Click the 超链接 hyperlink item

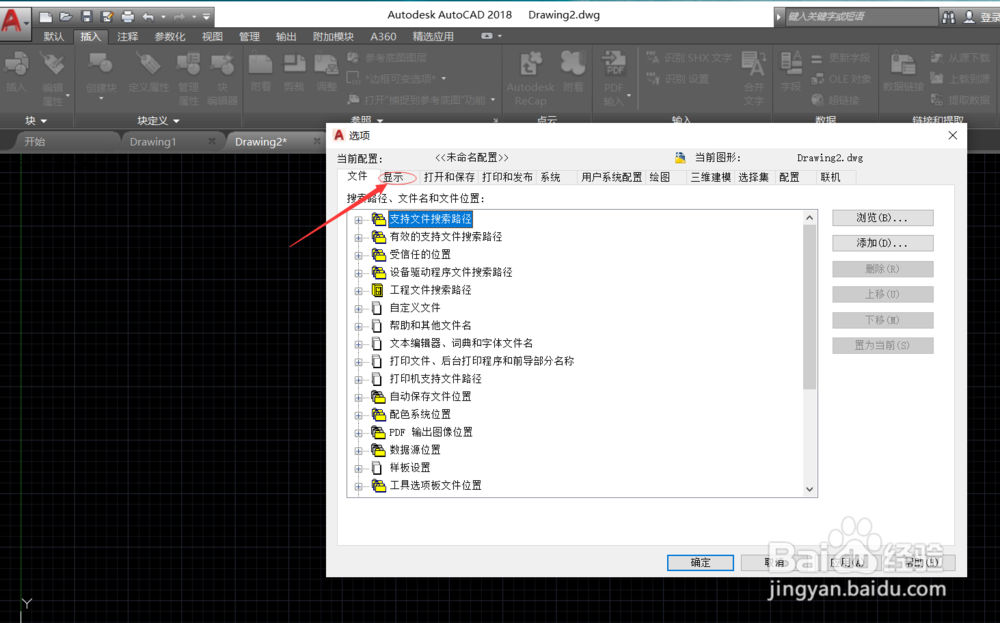pos(835,100)
